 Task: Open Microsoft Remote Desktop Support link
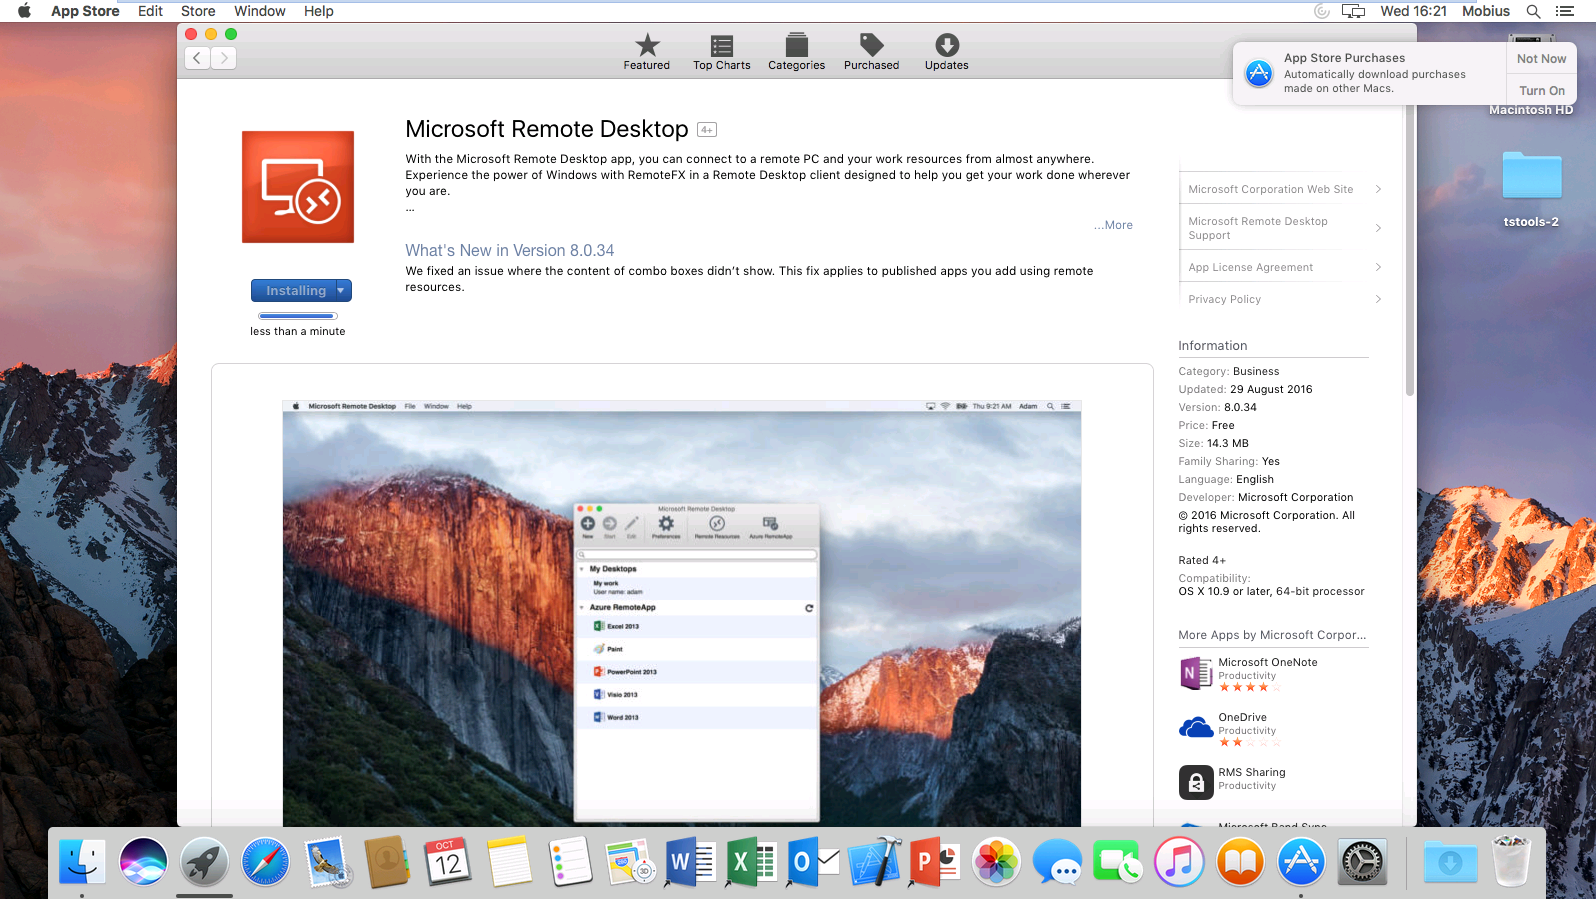point(1258,228)
